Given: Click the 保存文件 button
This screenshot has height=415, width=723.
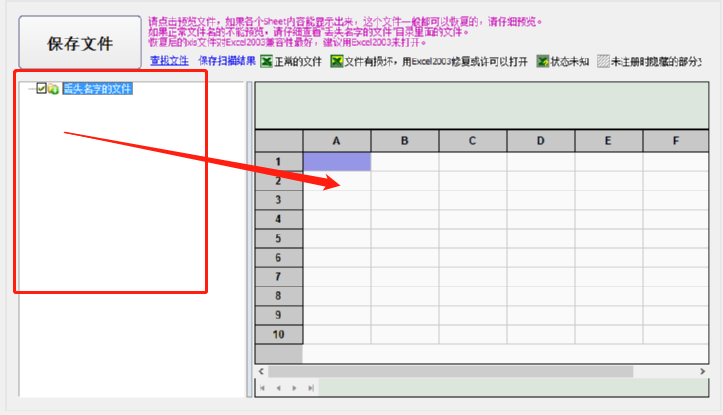Looking at the screenshot, I should coord(80,42).
